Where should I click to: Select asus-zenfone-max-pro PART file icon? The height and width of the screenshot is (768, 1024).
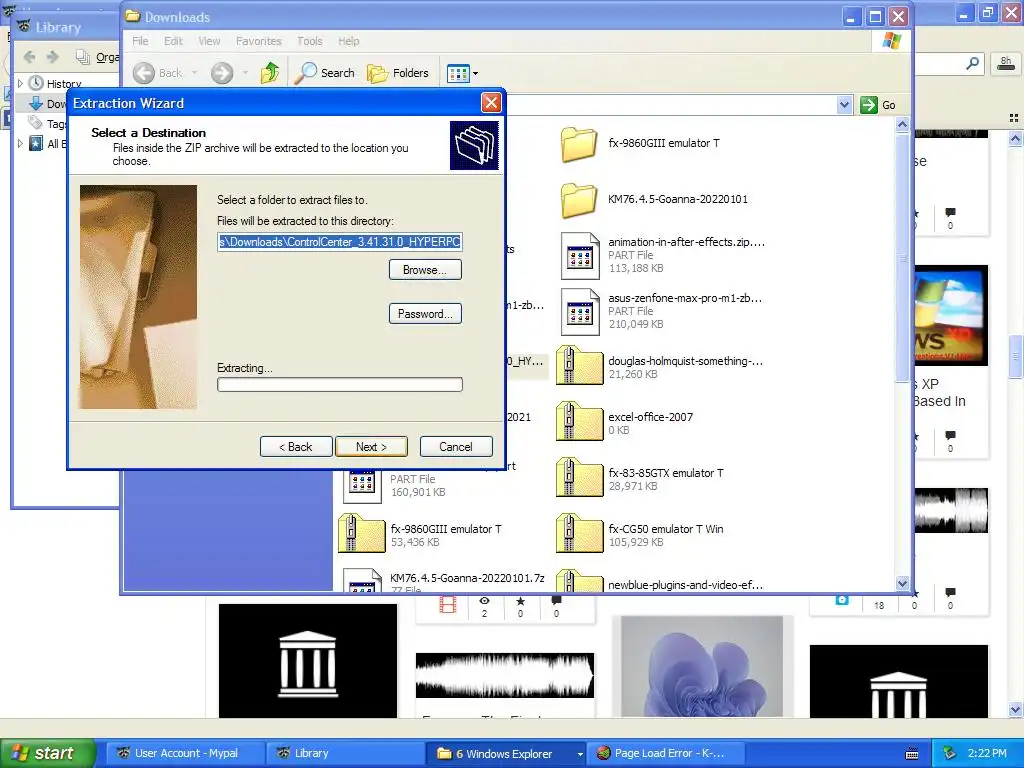(x=580, y=312)
